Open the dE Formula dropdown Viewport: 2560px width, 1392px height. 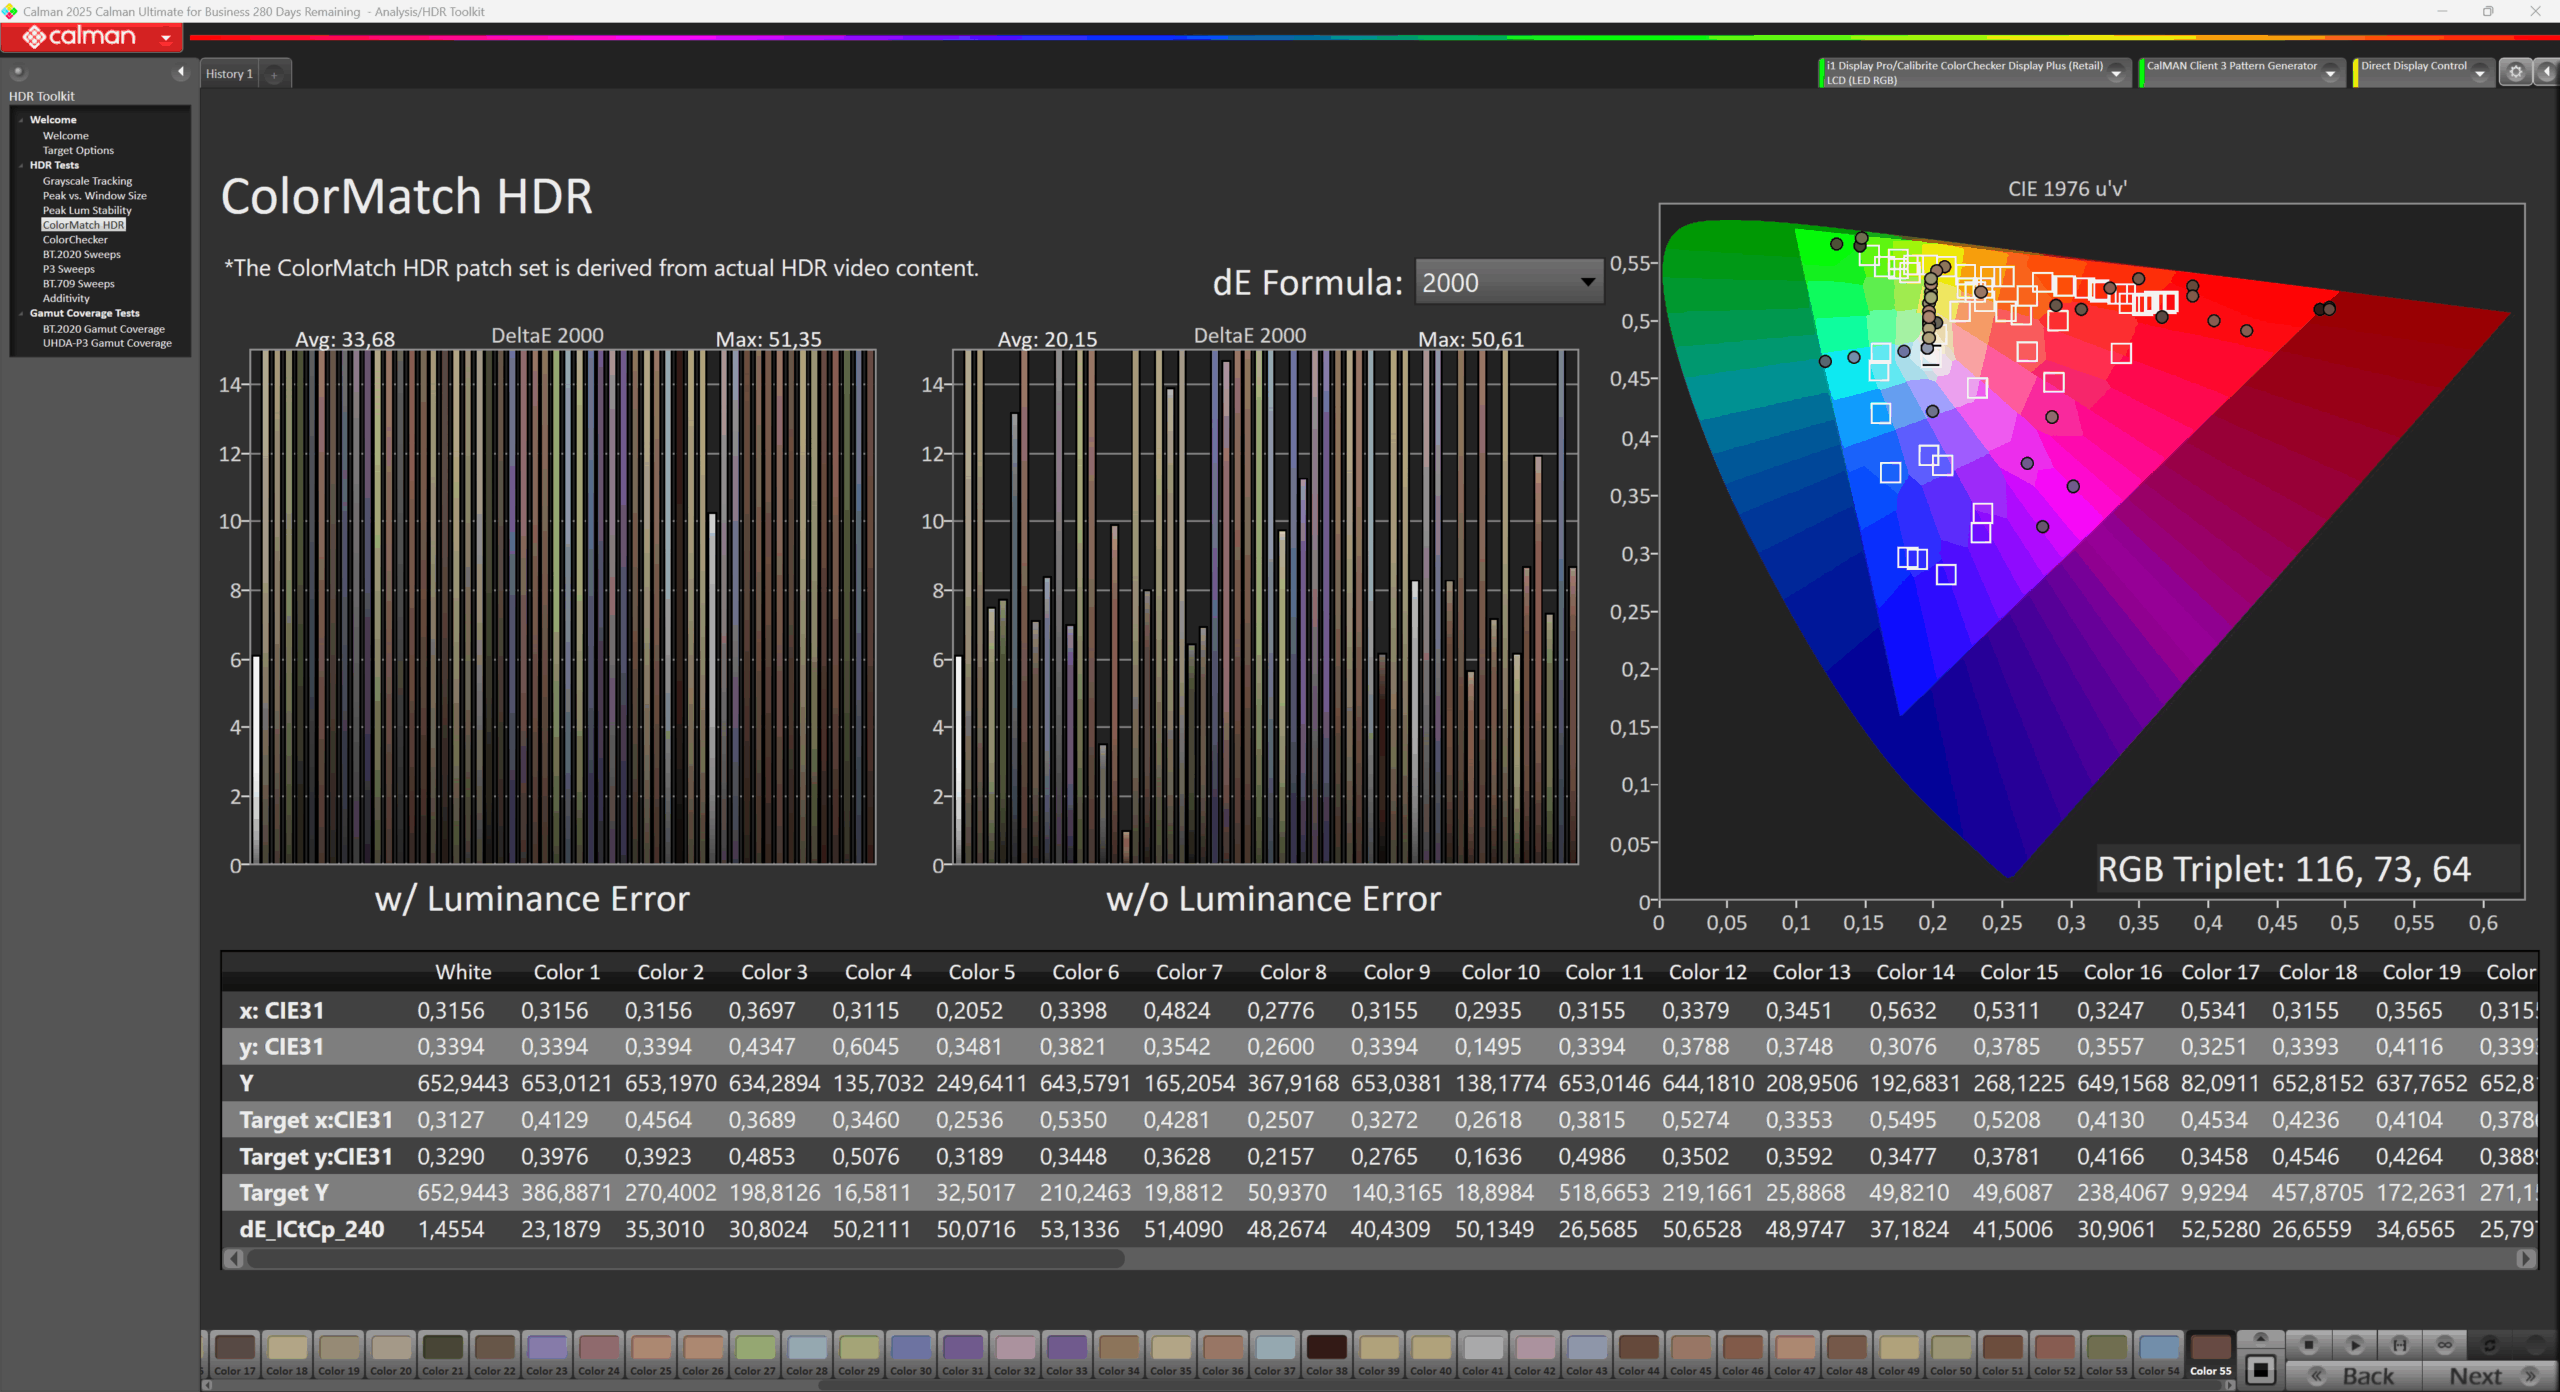tap(1508, 282)
